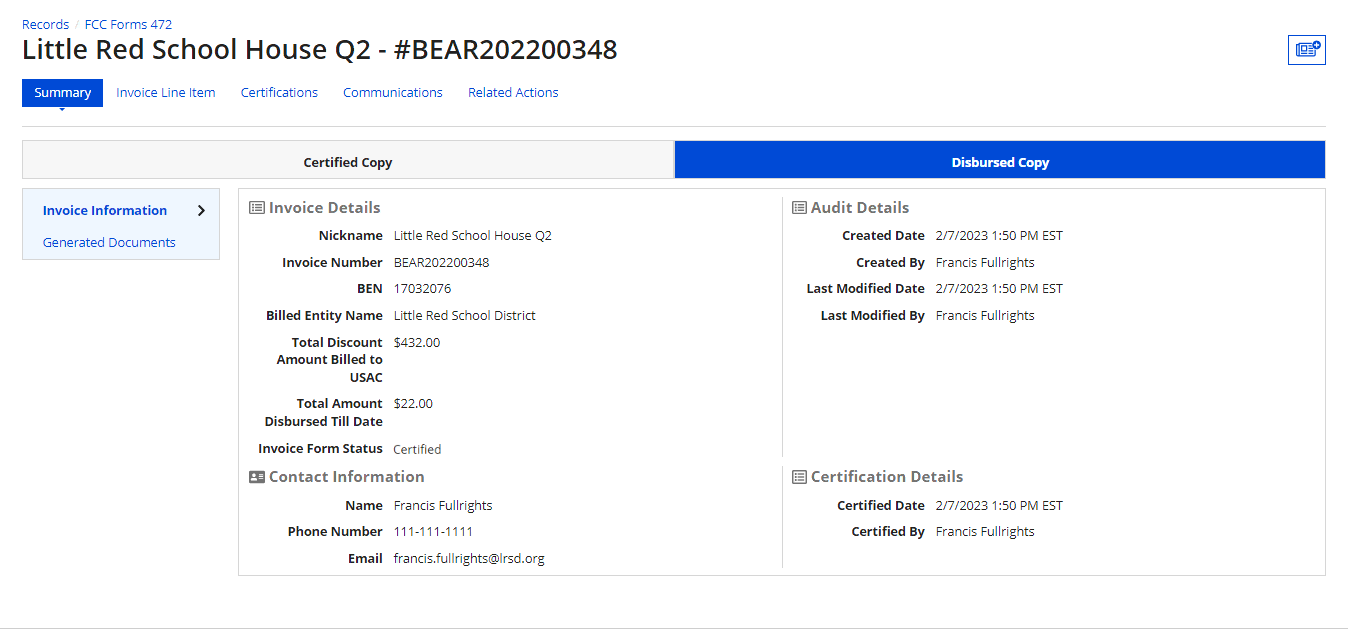Click the Invoice Details section list icon
Screen dimensions: 1348x629
tap(257, 208)
